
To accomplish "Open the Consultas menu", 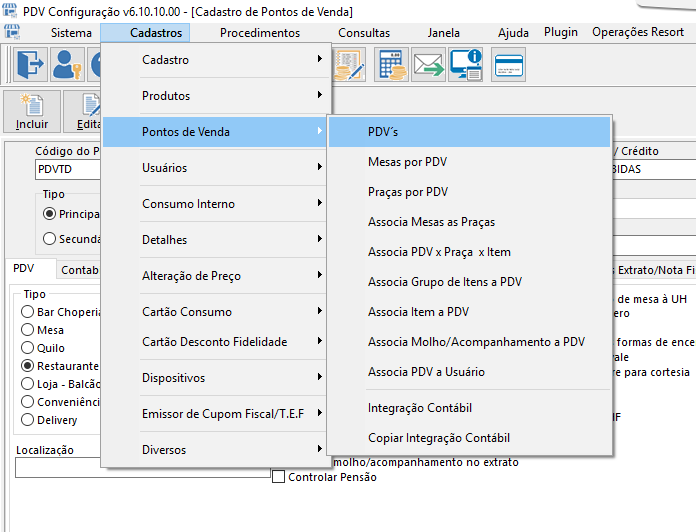I will (x=364, y=33).
